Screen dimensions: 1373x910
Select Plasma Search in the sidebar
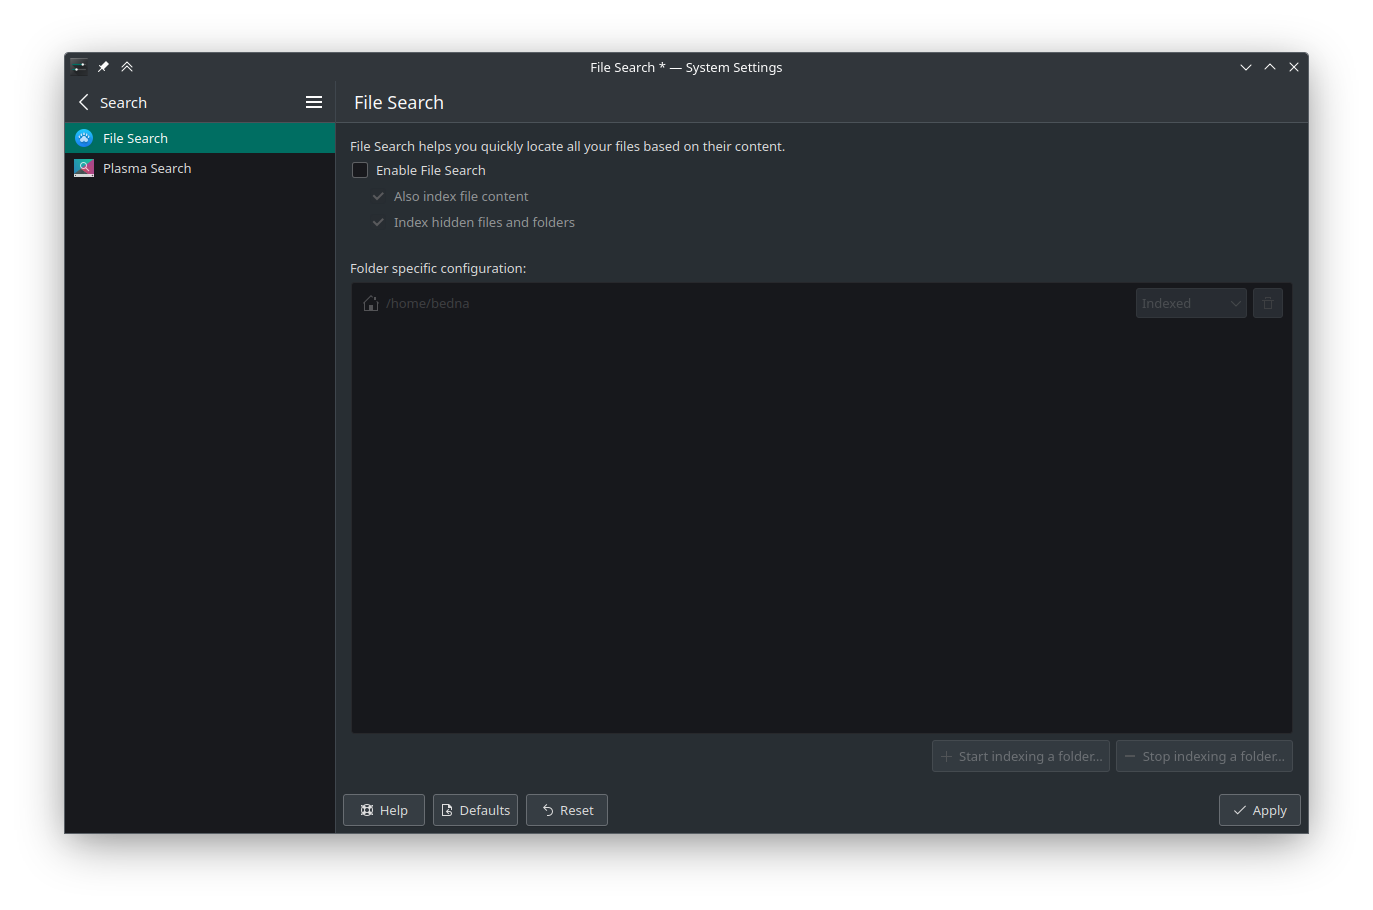click(147, 168)
